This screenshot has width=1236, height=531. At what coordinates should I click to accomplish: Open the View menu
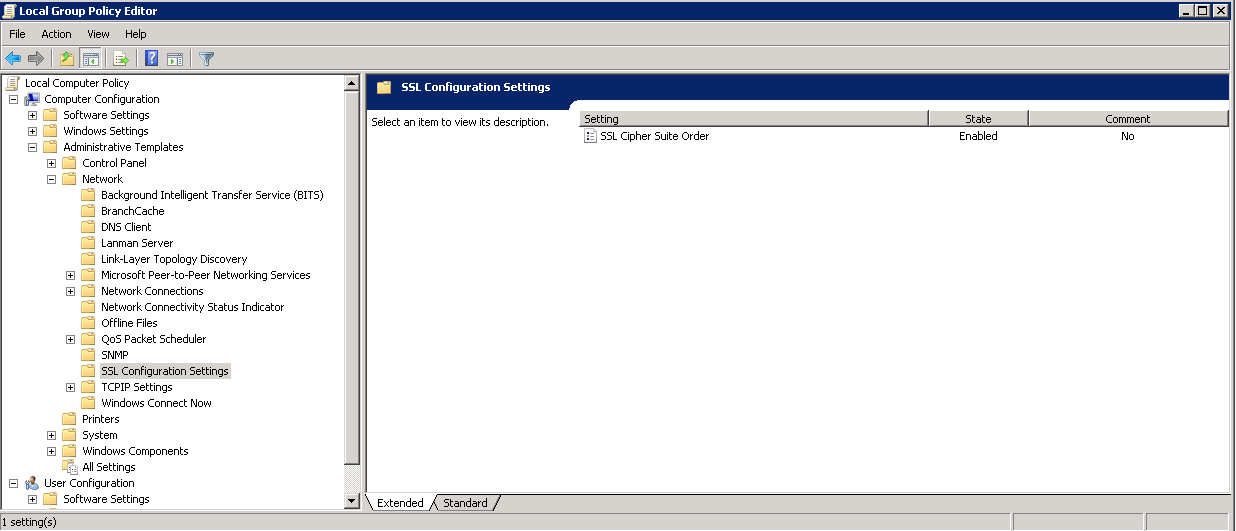point(98,34)
